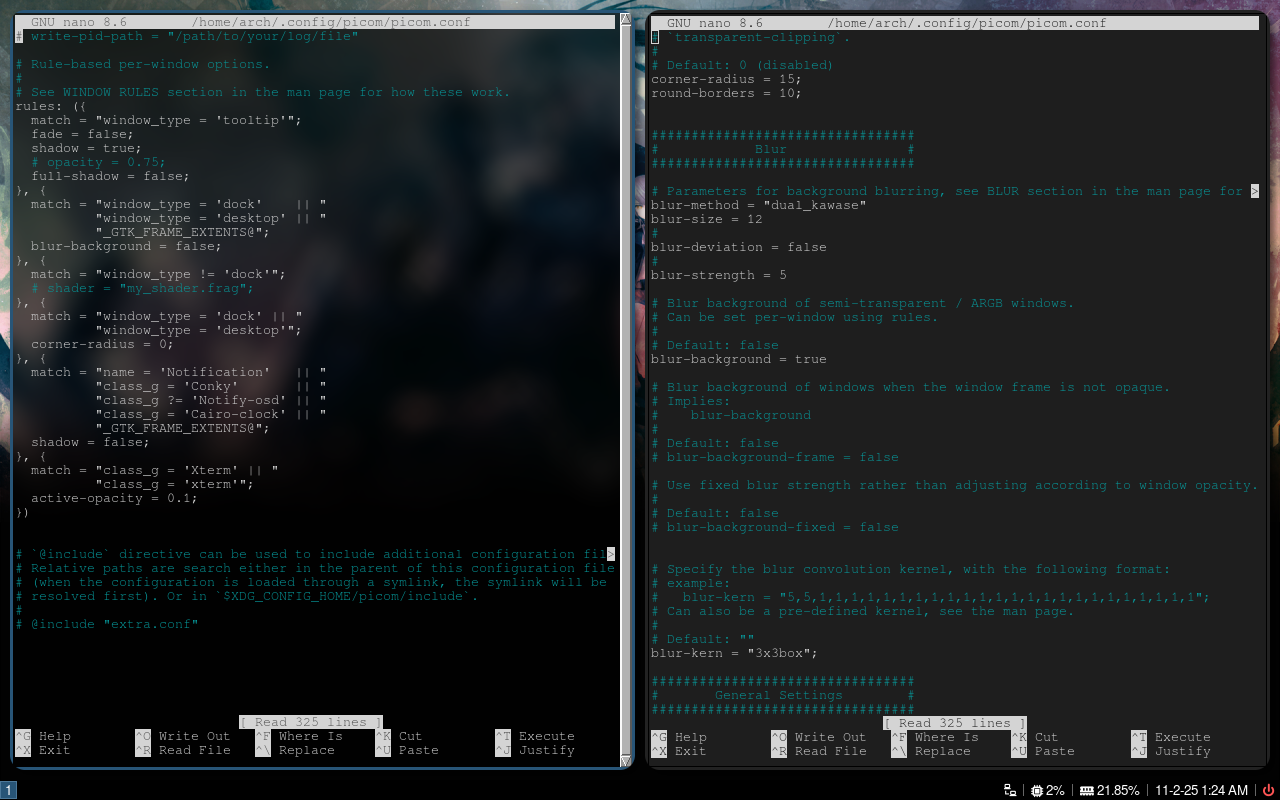Image resolution: width=1280 pixels, height=800 pixels.
Task: Click the "# blur-background-fixed = false" line
Action: 775,527
